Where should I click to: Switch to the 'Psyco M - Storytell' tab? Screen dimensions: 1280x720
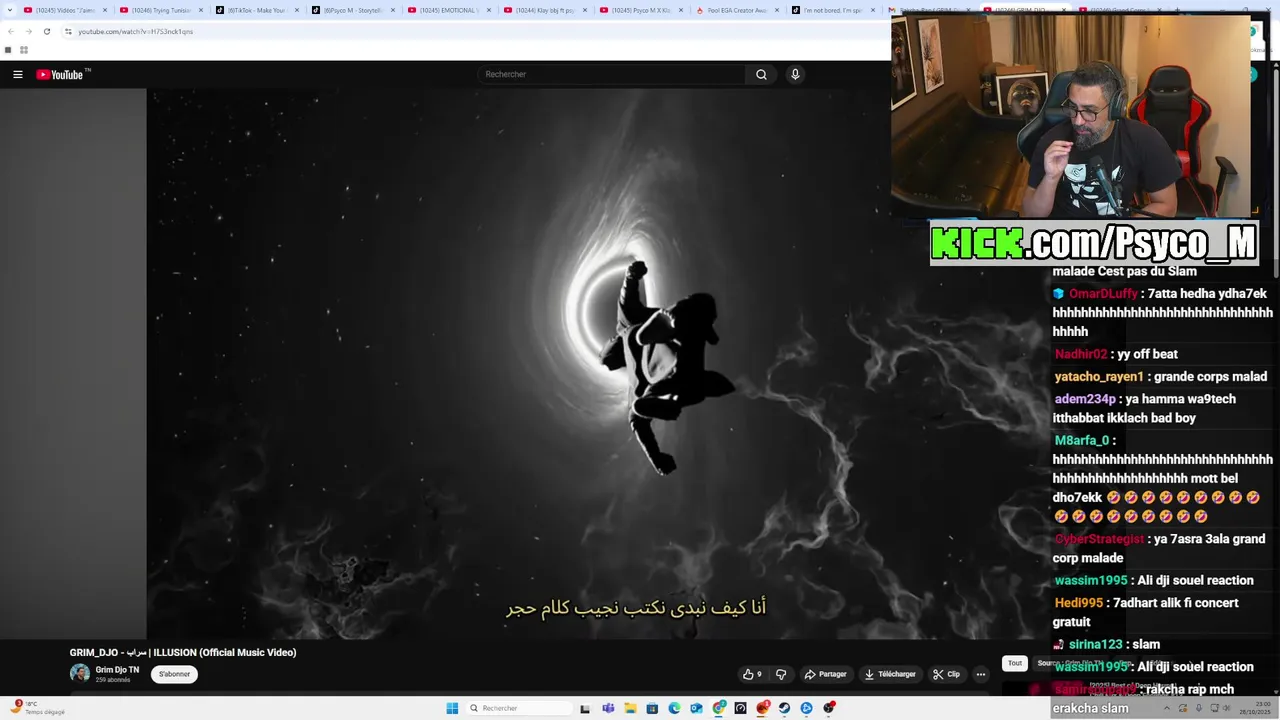pos(352,10)
